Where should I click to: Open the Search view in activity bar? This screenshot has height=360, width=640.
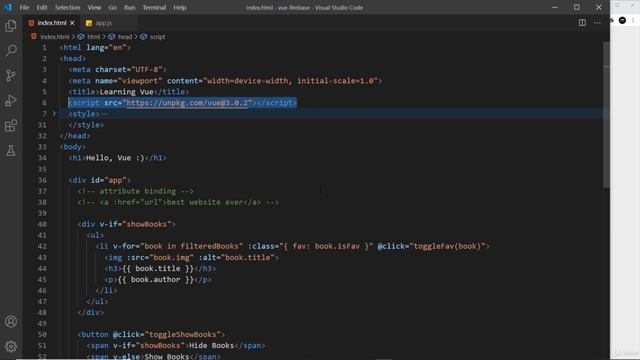coord(11,51)
